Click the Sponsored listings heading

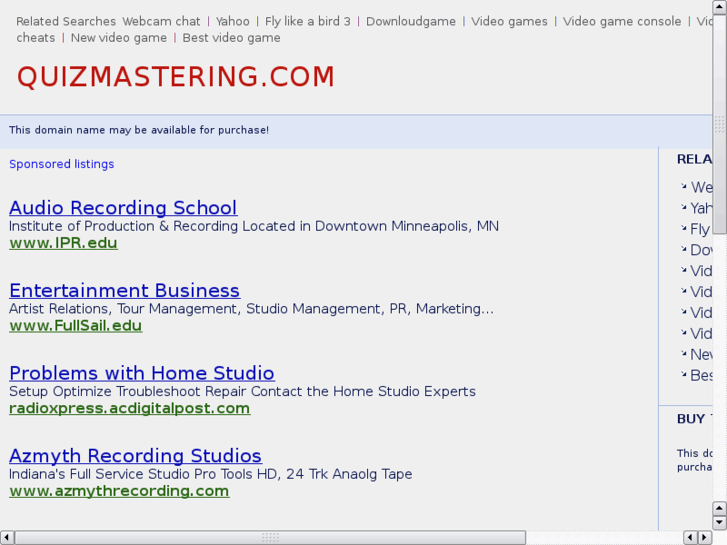tap(62, 164)
